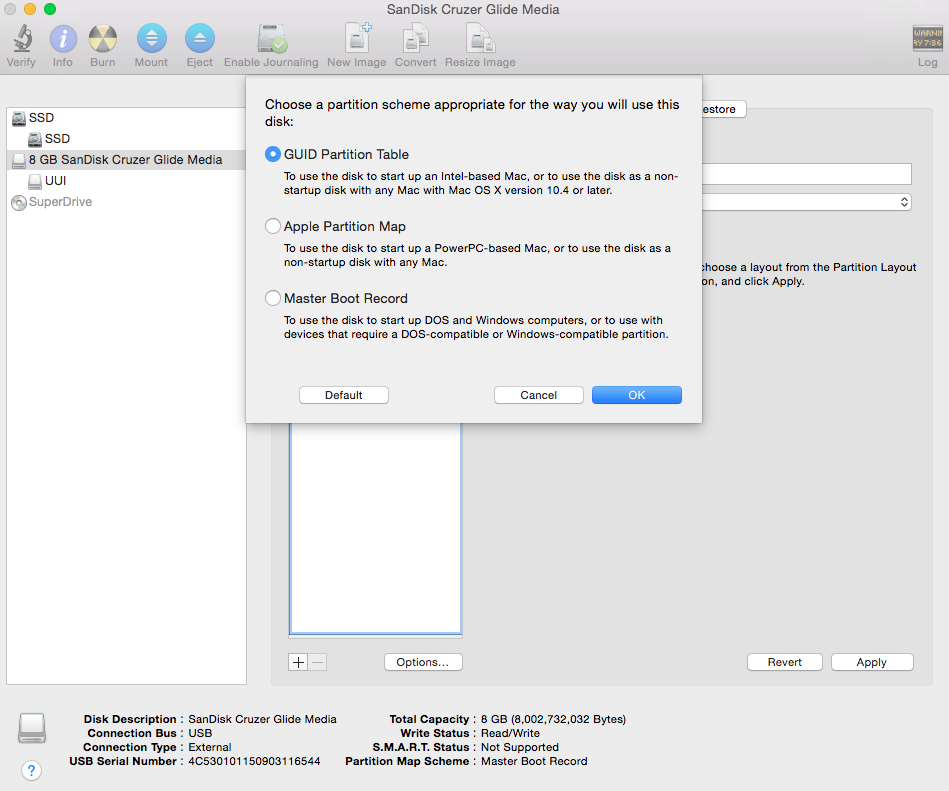The image size is (949, 791).
Task: Click the Mount toolbar icon
Action: point(151,39)
